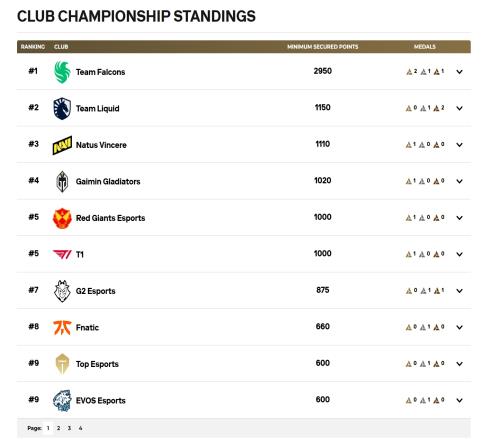Open the Gaimin Gladiators club name link

(x=108, y=181)
